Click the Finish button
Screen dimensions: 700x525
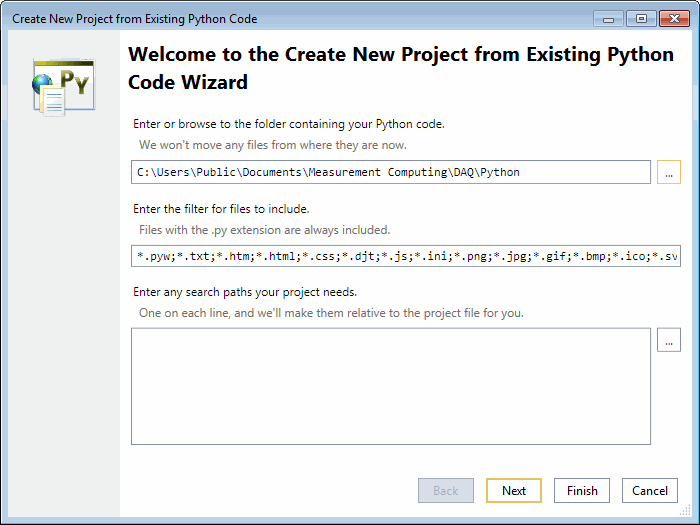pyautogui.click(x=582, y=491)
